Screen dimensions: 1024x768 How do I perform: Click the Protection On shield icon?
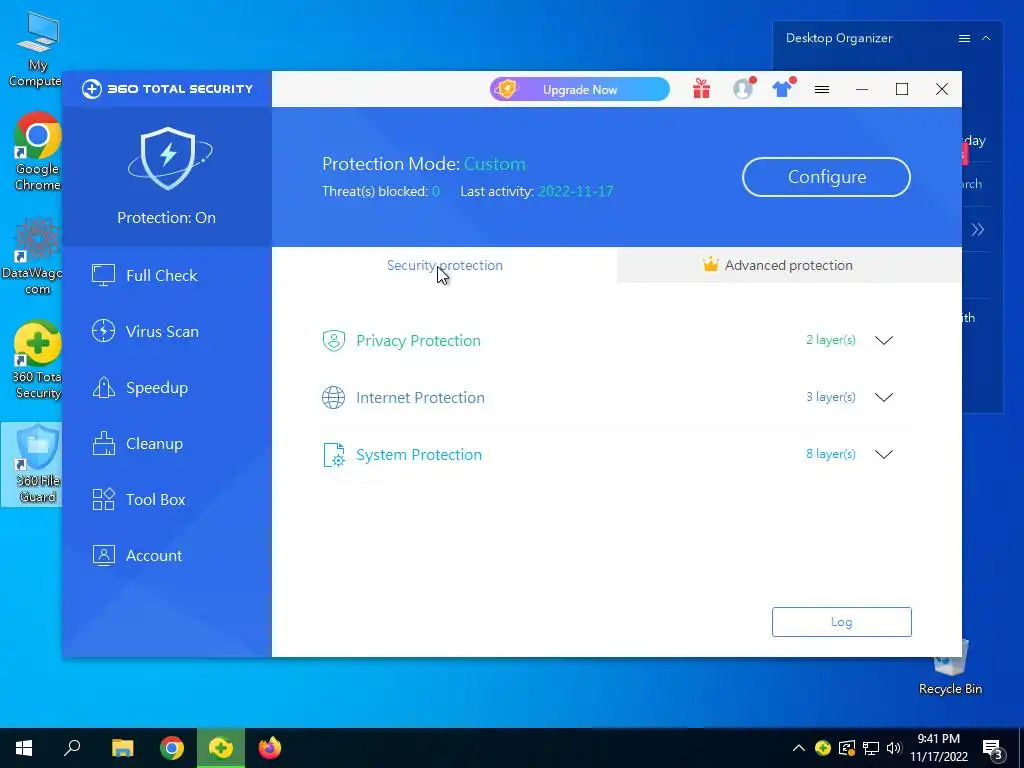(x=168, y=159)
